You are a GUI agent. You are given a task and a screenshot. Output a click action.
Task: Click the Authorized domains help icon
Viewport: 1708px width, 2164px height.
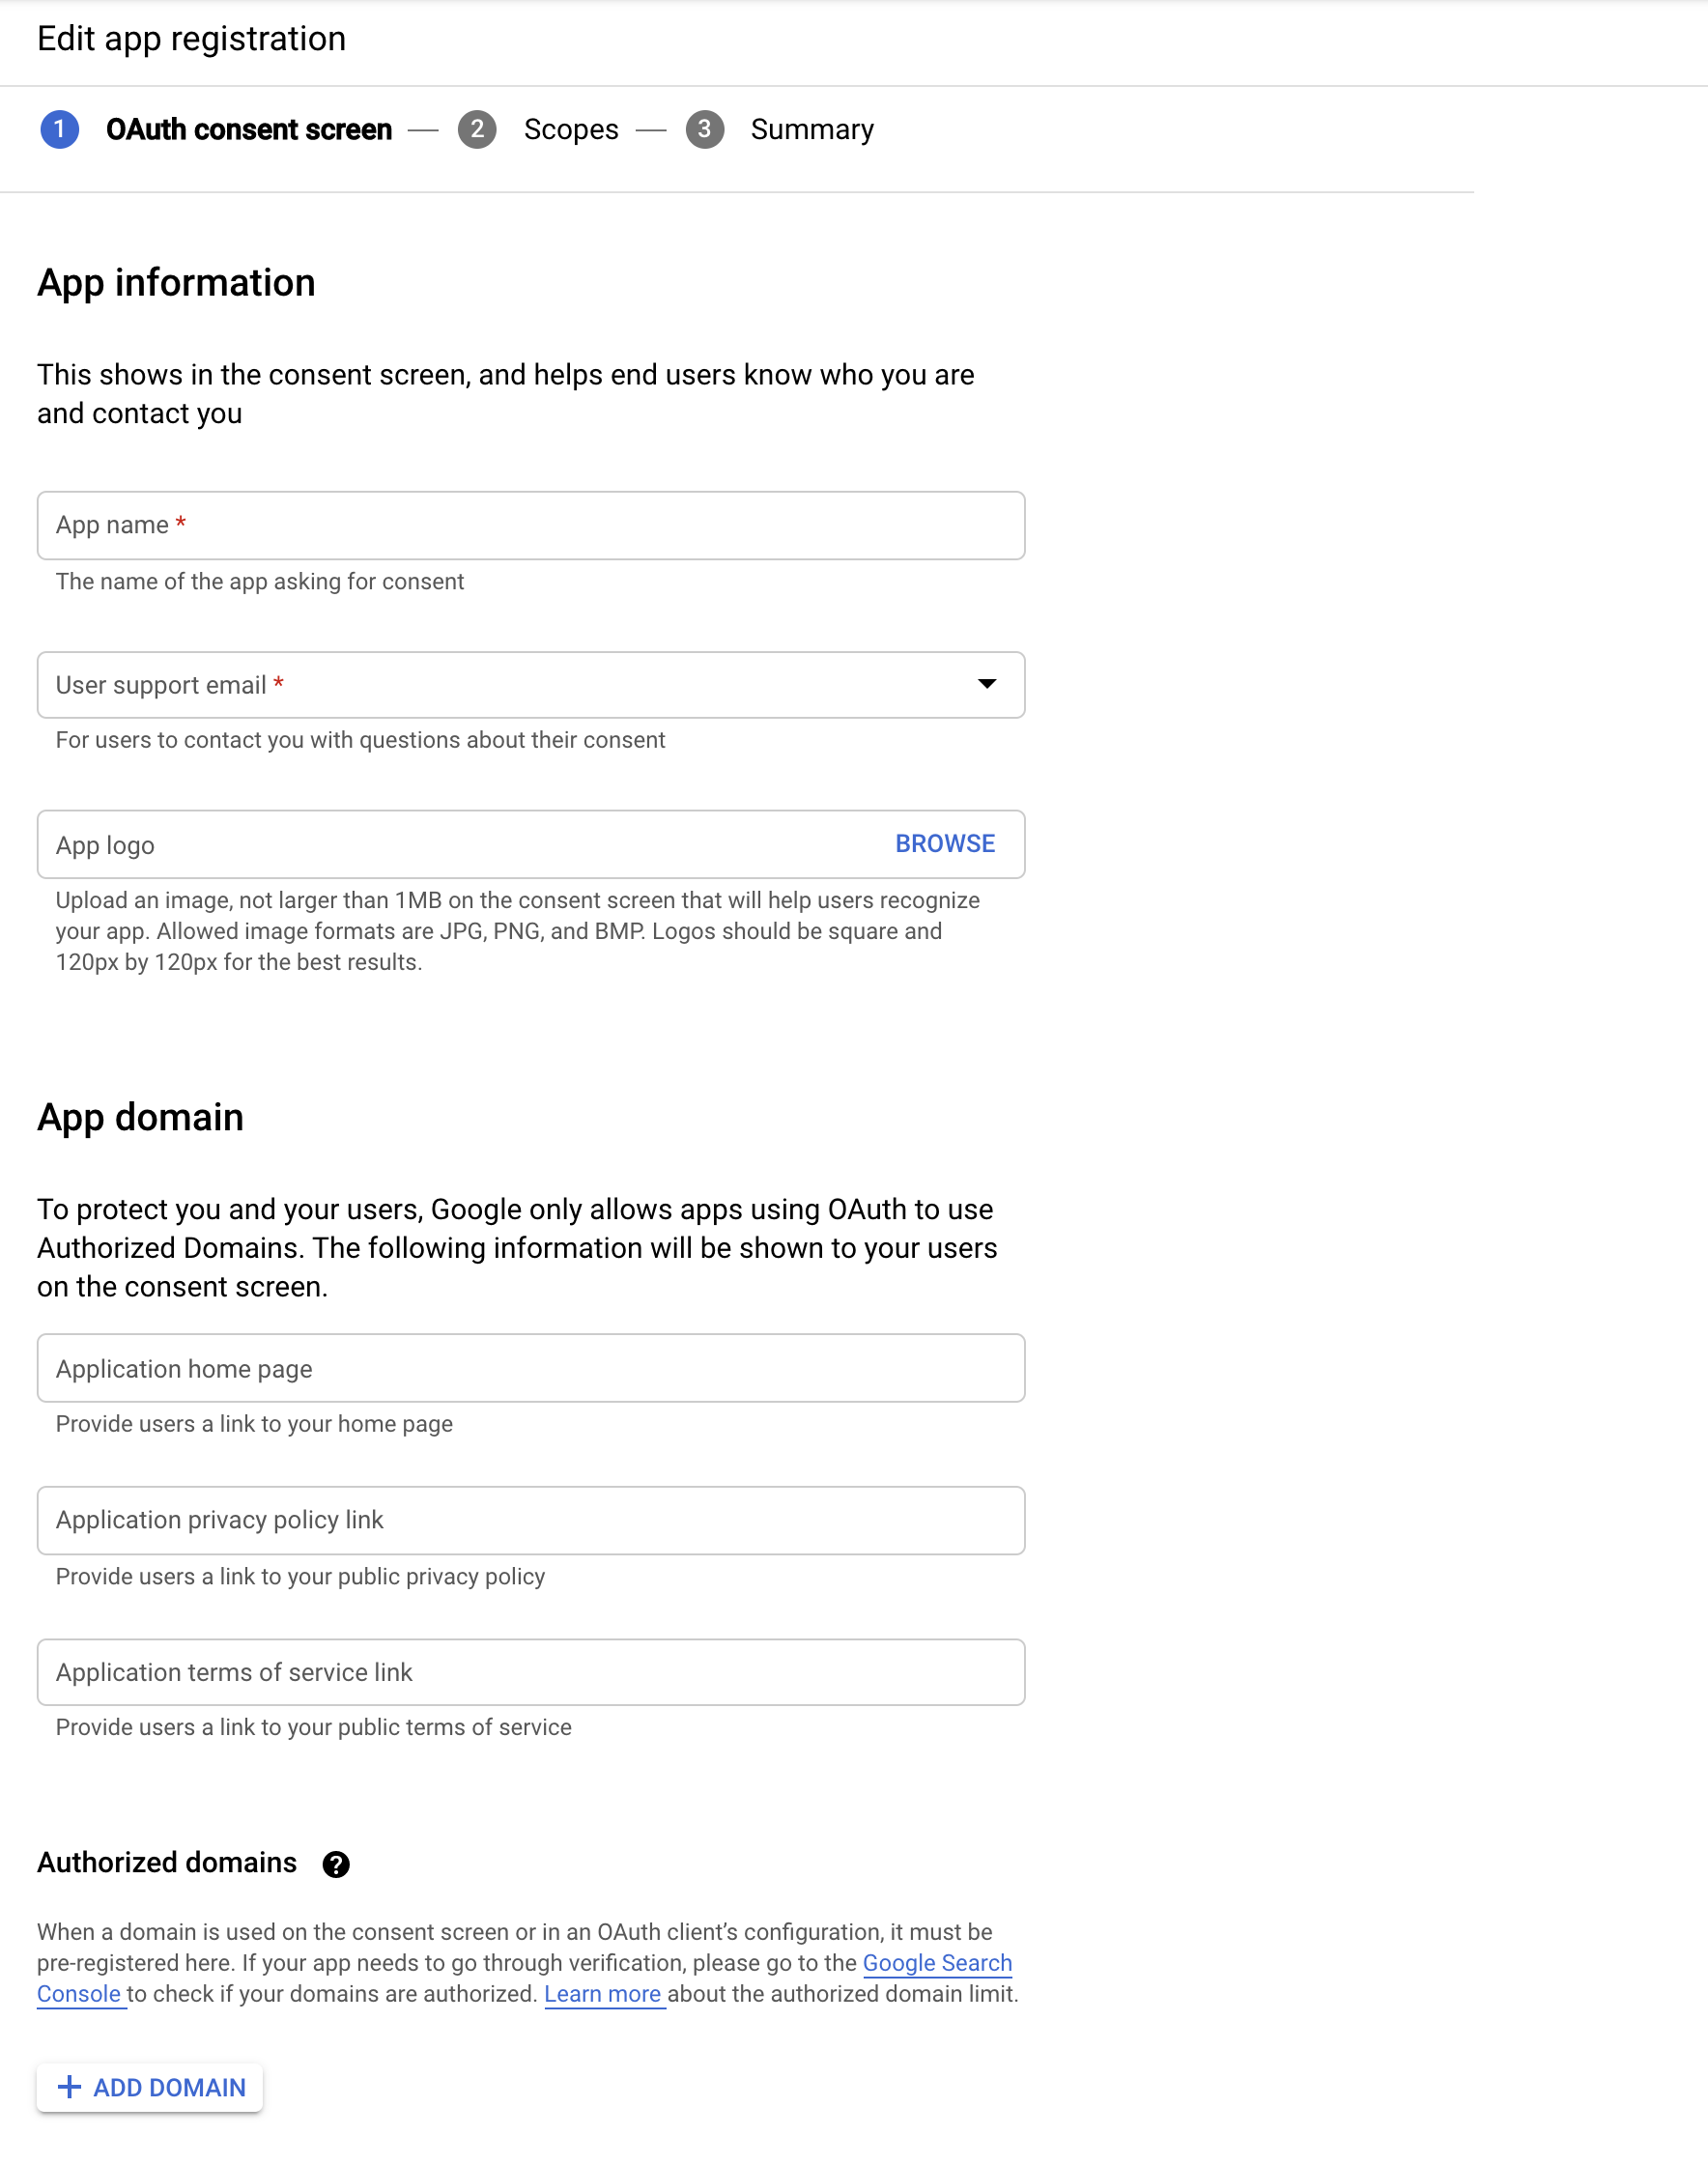pyautogui.click(x=336, y=1864)
